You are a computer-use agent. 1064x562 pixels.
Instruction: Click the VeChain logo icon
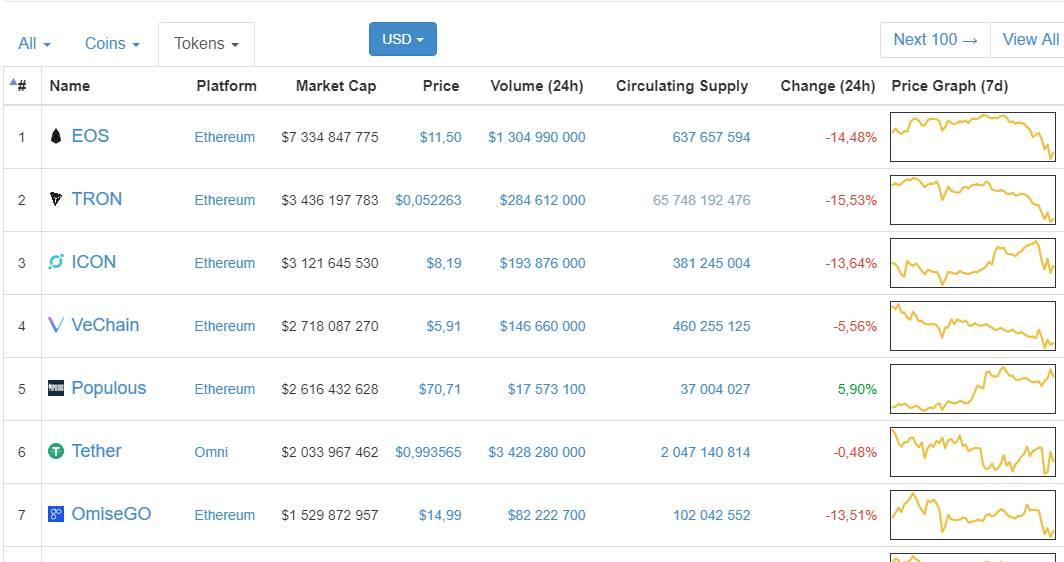point(56,326)
